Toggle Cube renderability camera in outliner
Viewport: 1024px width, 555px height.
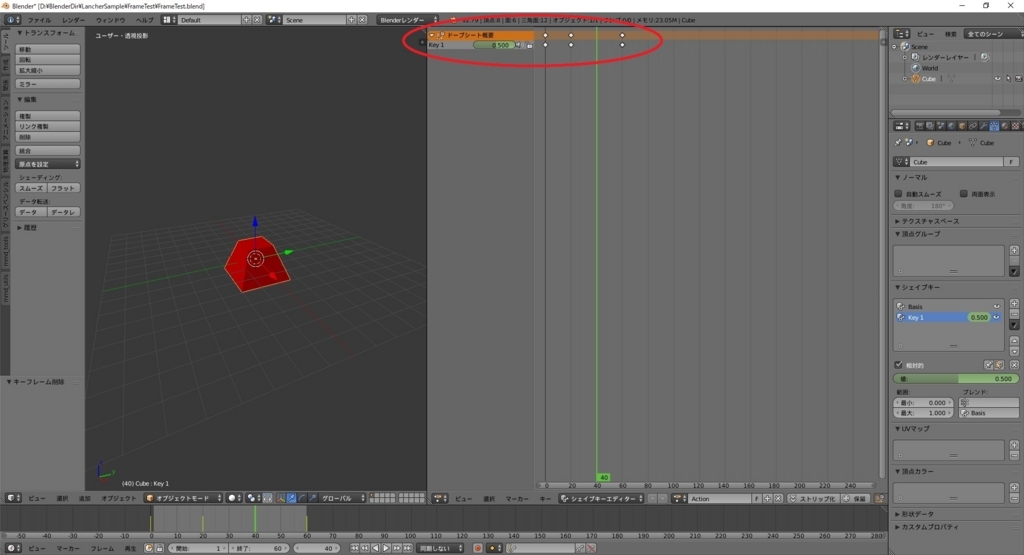click(1019, 78)
